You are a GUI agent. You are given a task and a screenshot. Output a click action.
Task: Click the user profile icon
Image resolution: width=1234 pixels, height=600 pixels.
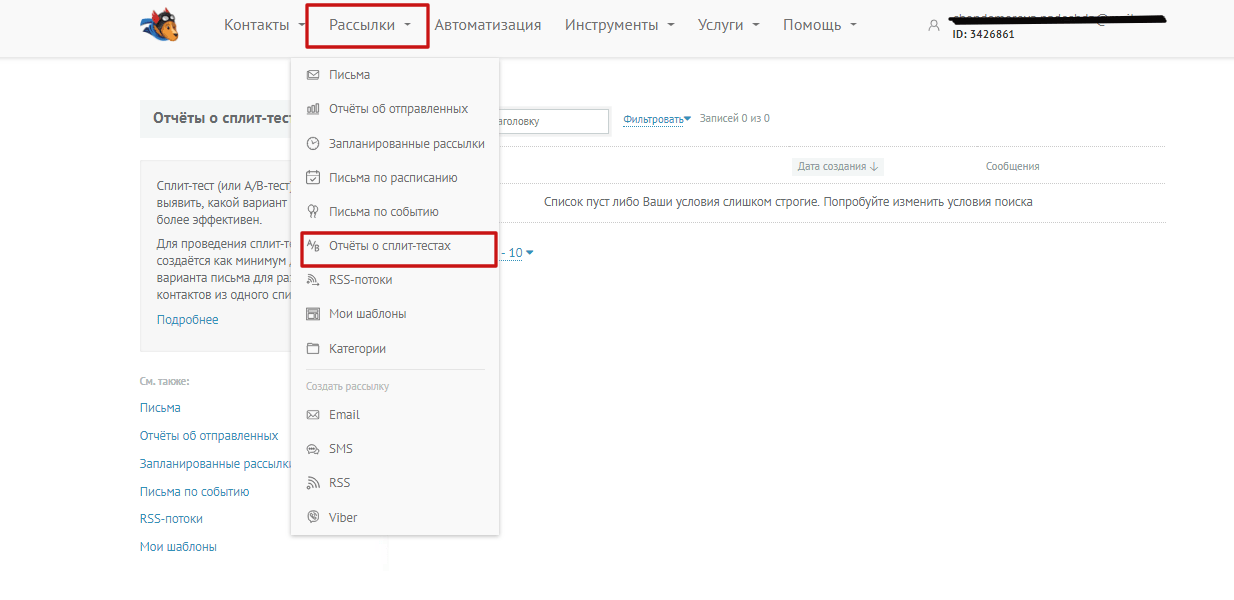(934, 25)
